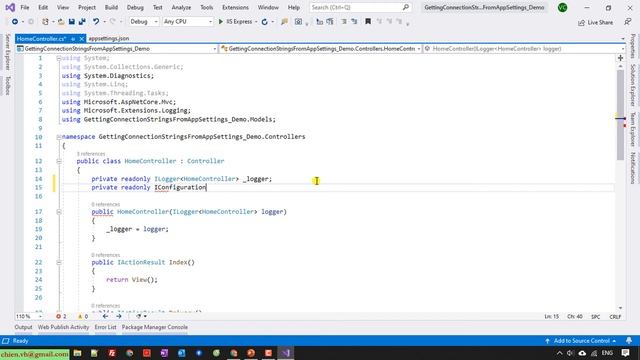Click the bookmark toolbar icon
This screenshot has width=640, height=360.
[x=368, y=22]
